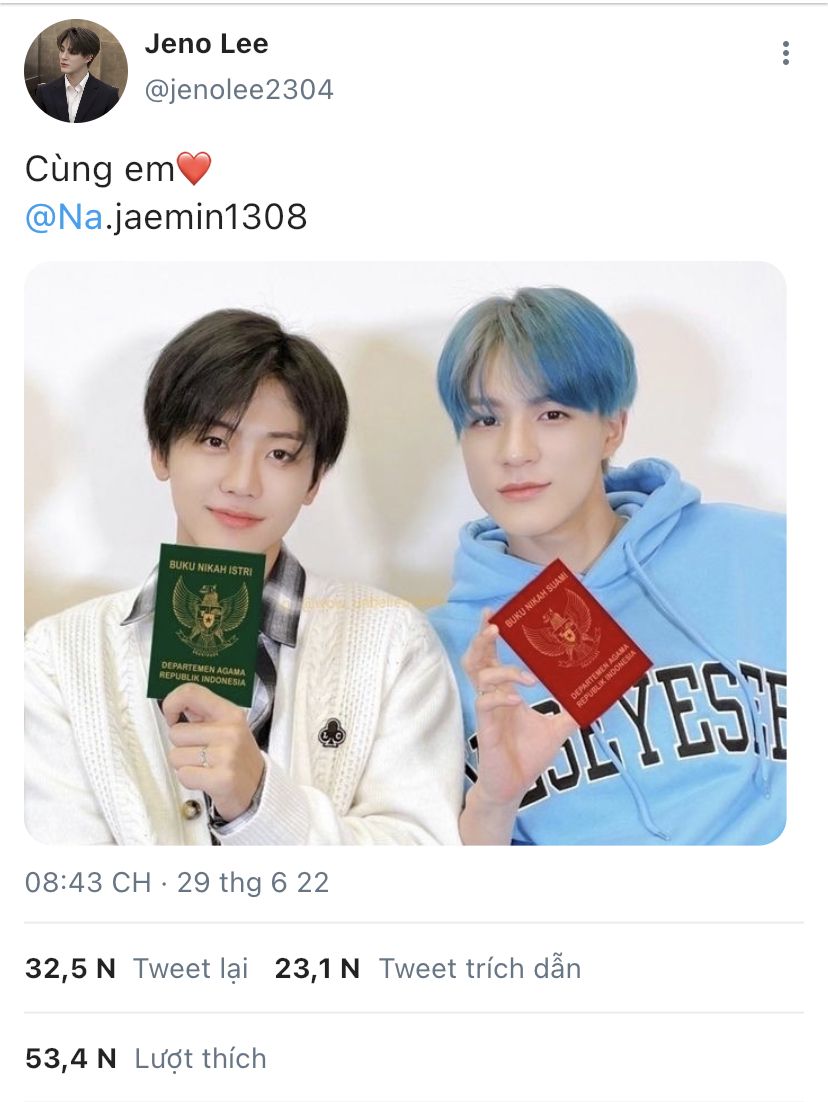Click the green Buku Nikah Istri booklet
This screenshot has height=1102, width=828.
pyautogui.click(x=205, y=623)
